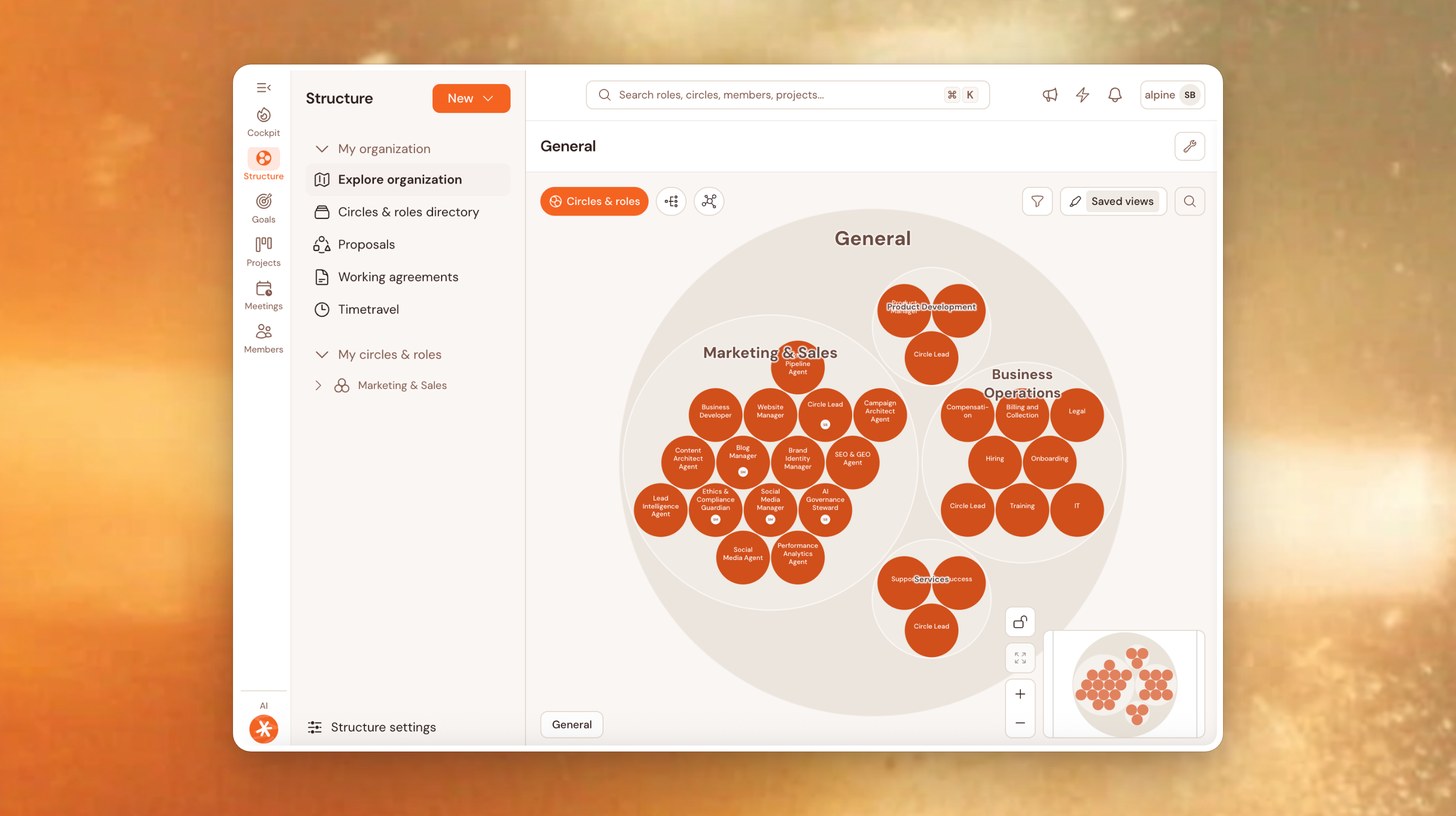Select the SEO & GEO Agent role
Viewport: 1456px width, 816px height.
pyautogui.click(x=852, y=462)
